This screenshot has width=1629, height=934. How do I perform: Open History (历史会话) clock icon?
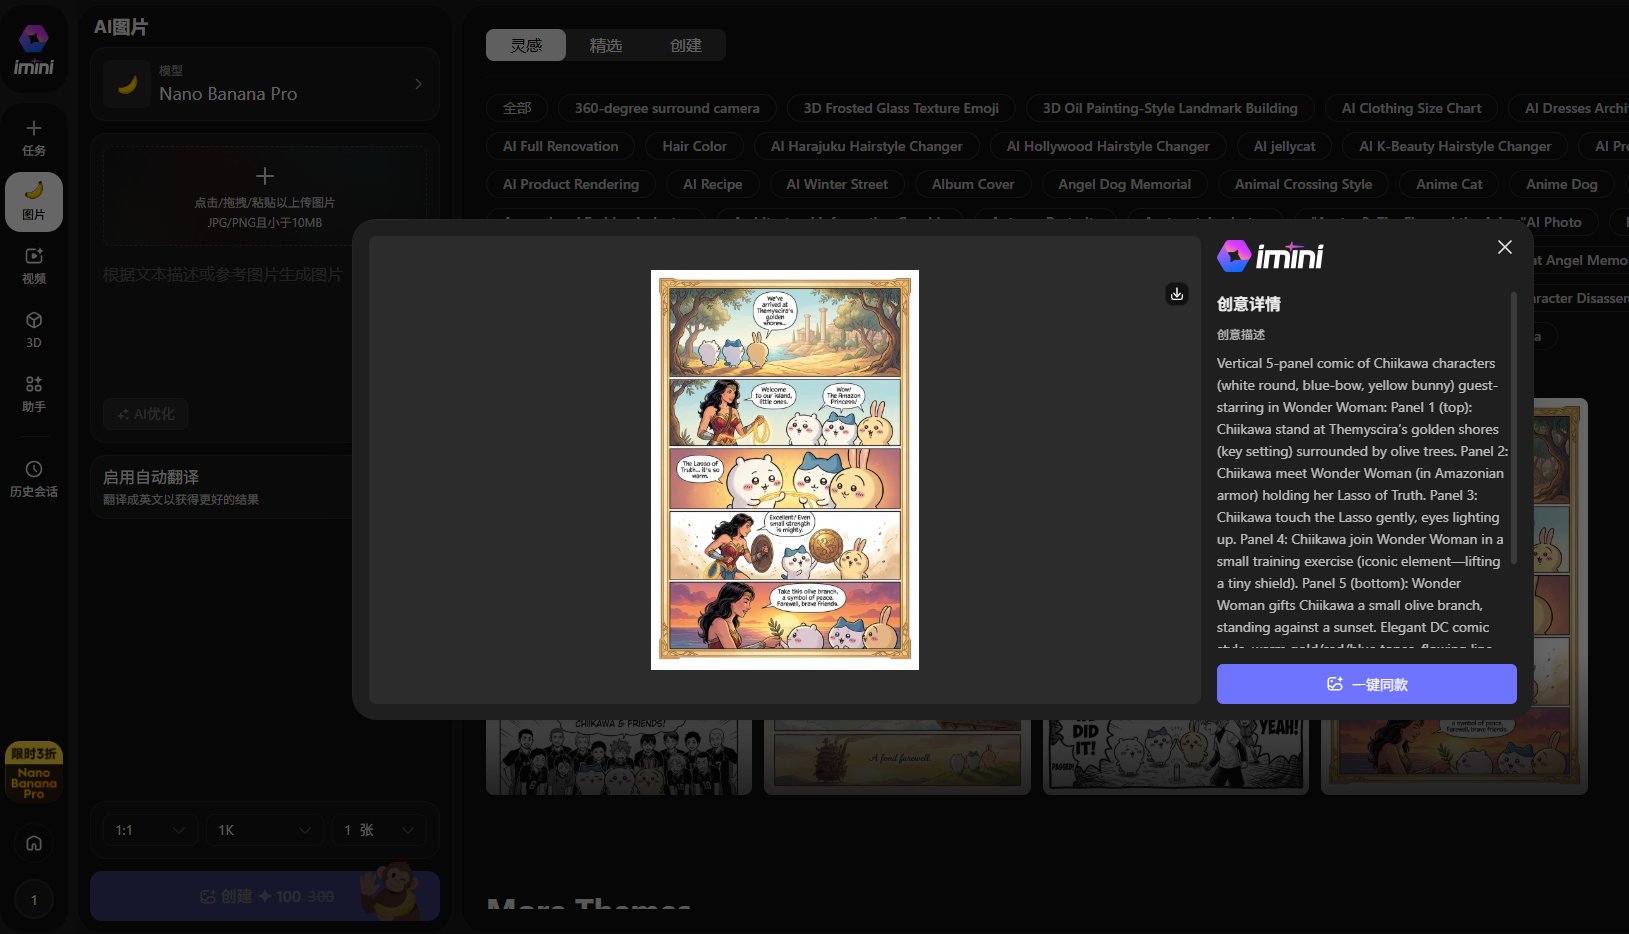pyautogui.click(x=34, y=478)
